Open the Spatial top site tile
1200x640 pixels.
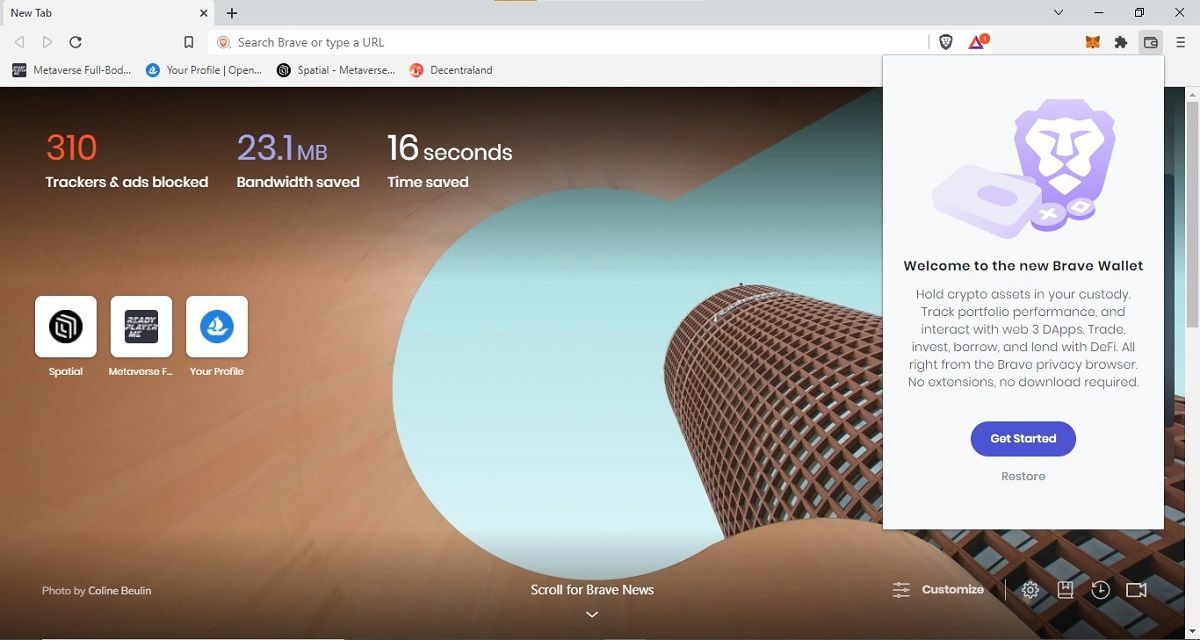[66, 327]
